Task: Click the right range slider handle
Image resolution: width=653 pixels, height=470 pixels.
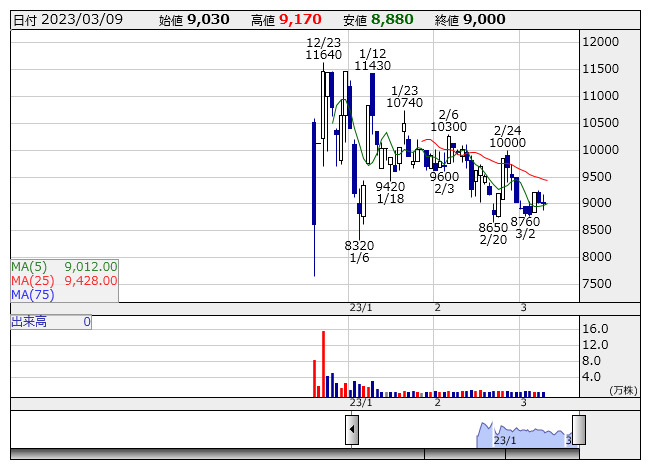Action: pyautogui.click(x=579, y=430)
